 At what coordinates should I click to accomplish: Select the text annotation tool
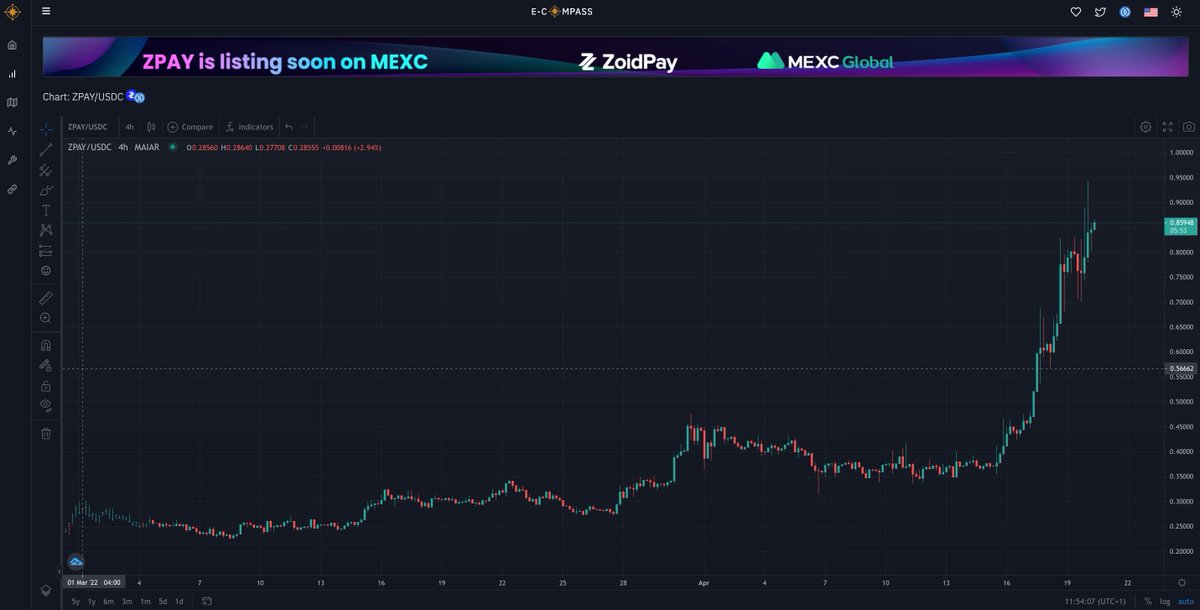click(x=46, y=210)
